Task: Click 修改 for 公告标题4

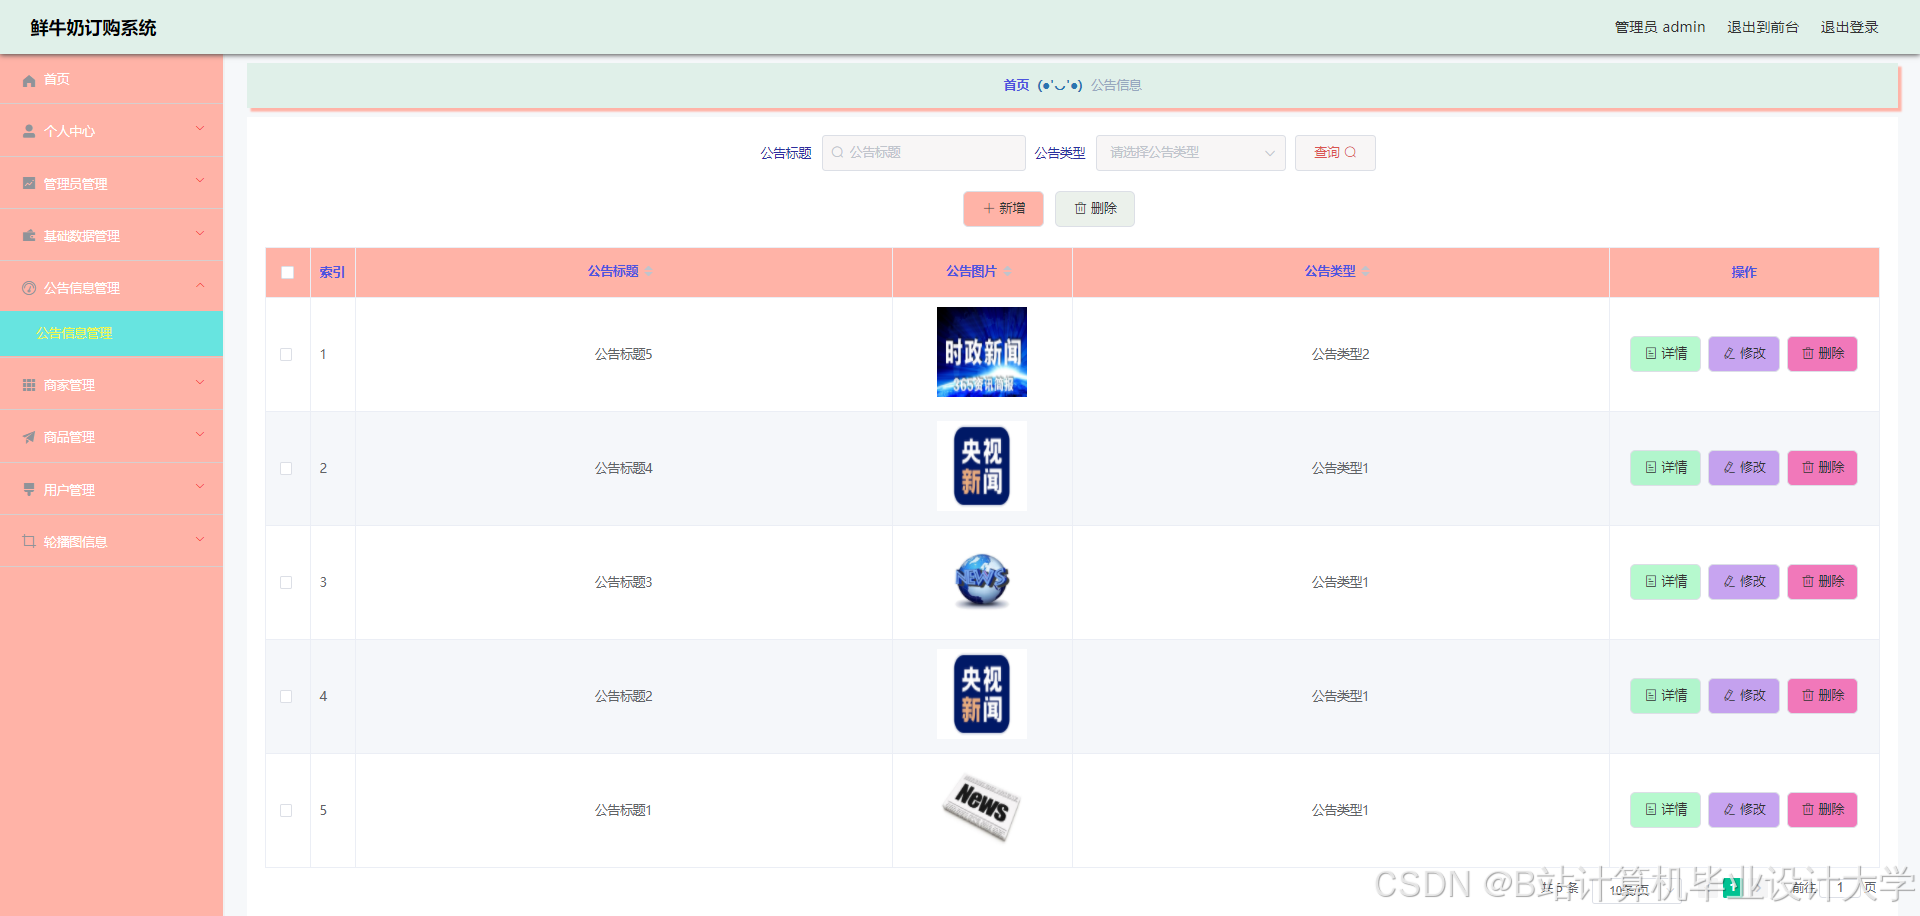Action: (x=1744, y=468)
